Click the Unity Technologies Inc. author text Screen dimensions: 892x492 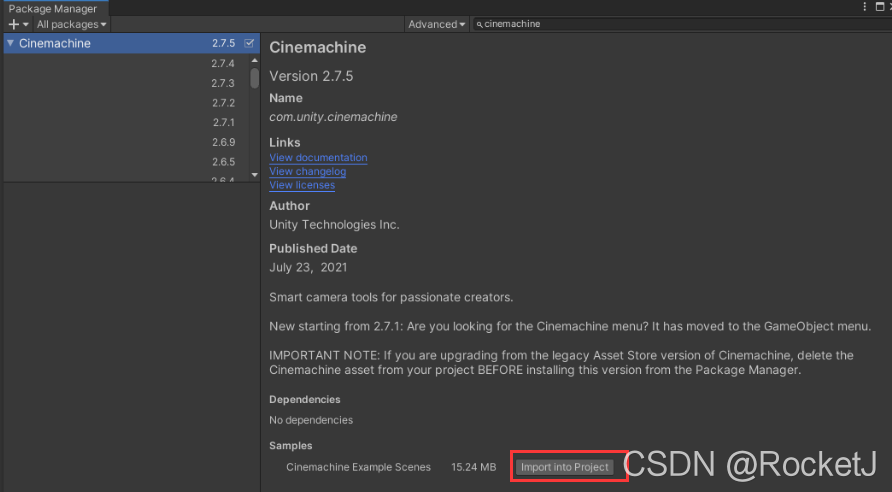tap(334, 225)
